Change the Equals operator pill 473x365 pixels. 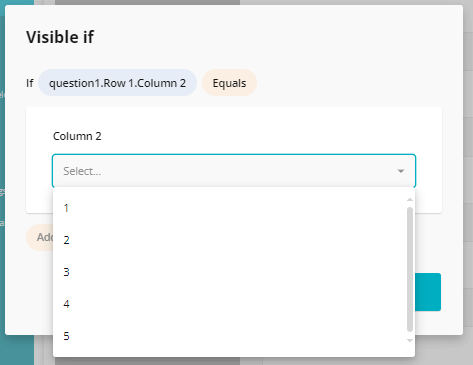(x=229, y=83)
